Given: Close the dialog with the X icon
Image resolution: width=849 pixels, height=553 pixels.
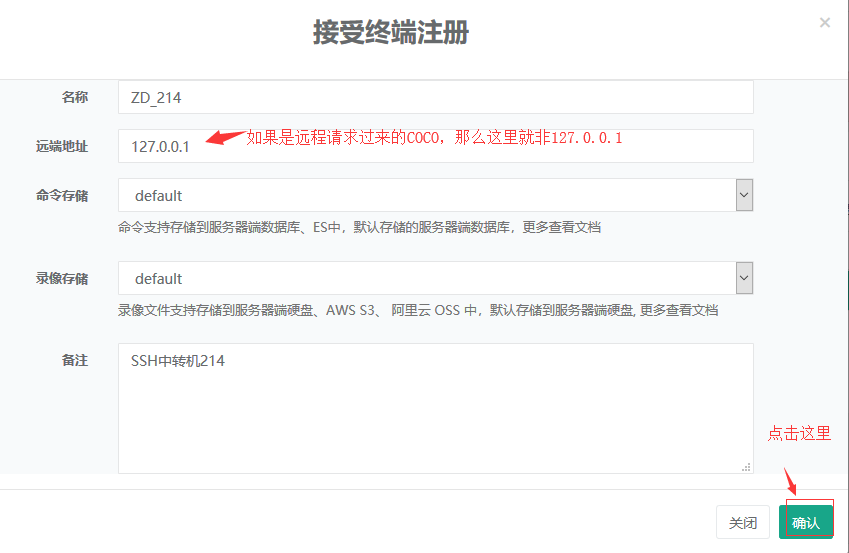Looking at the screenshot, I should click(x=824, y=22).
